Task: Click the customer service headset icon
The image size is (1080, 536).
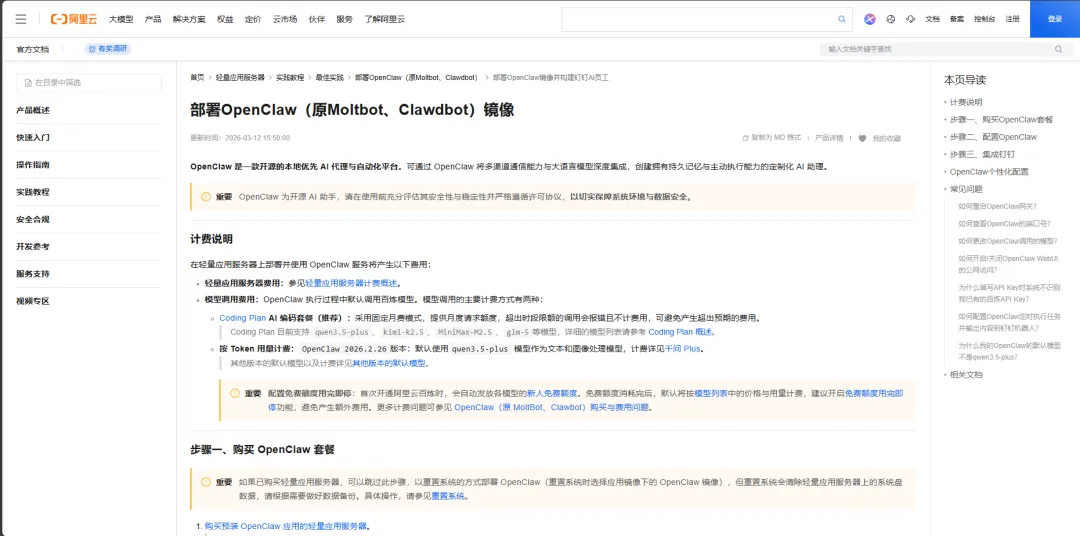Action: point(911,19)
